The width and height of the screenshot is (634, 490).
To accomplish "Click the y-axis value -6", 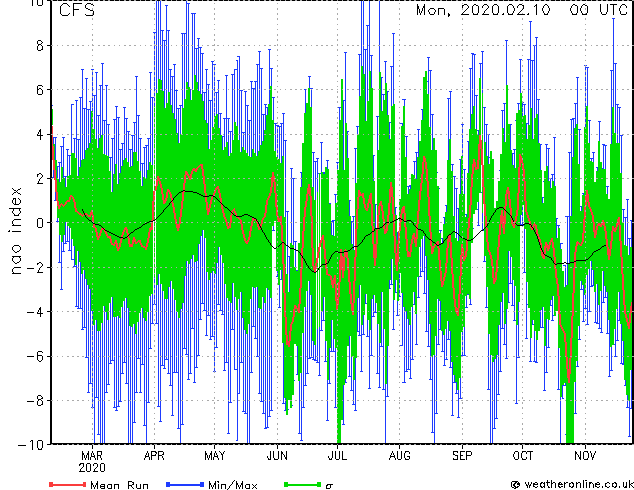I will coord(35,356).
